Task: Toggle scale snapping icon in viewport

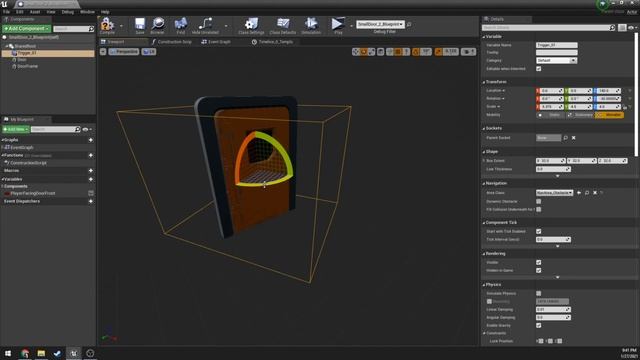Action: coord(438,52)
